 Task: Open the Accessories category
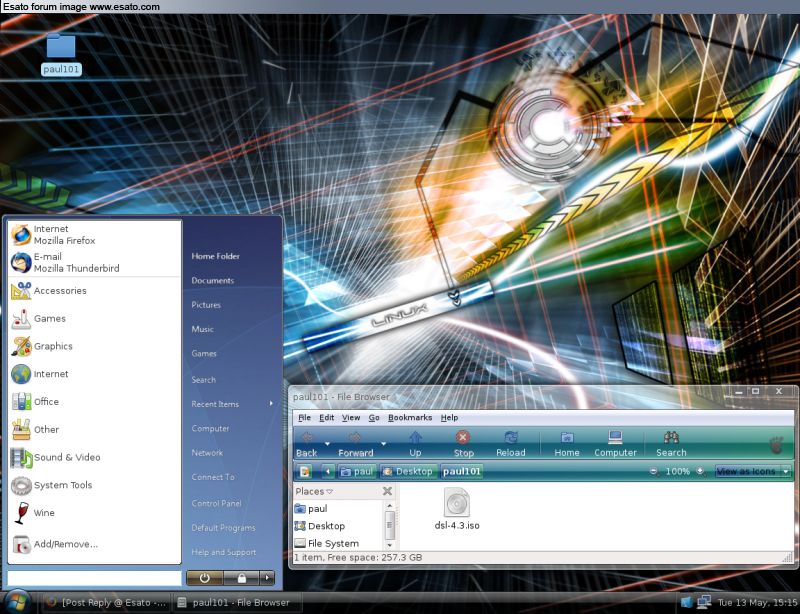coord(95,290)
